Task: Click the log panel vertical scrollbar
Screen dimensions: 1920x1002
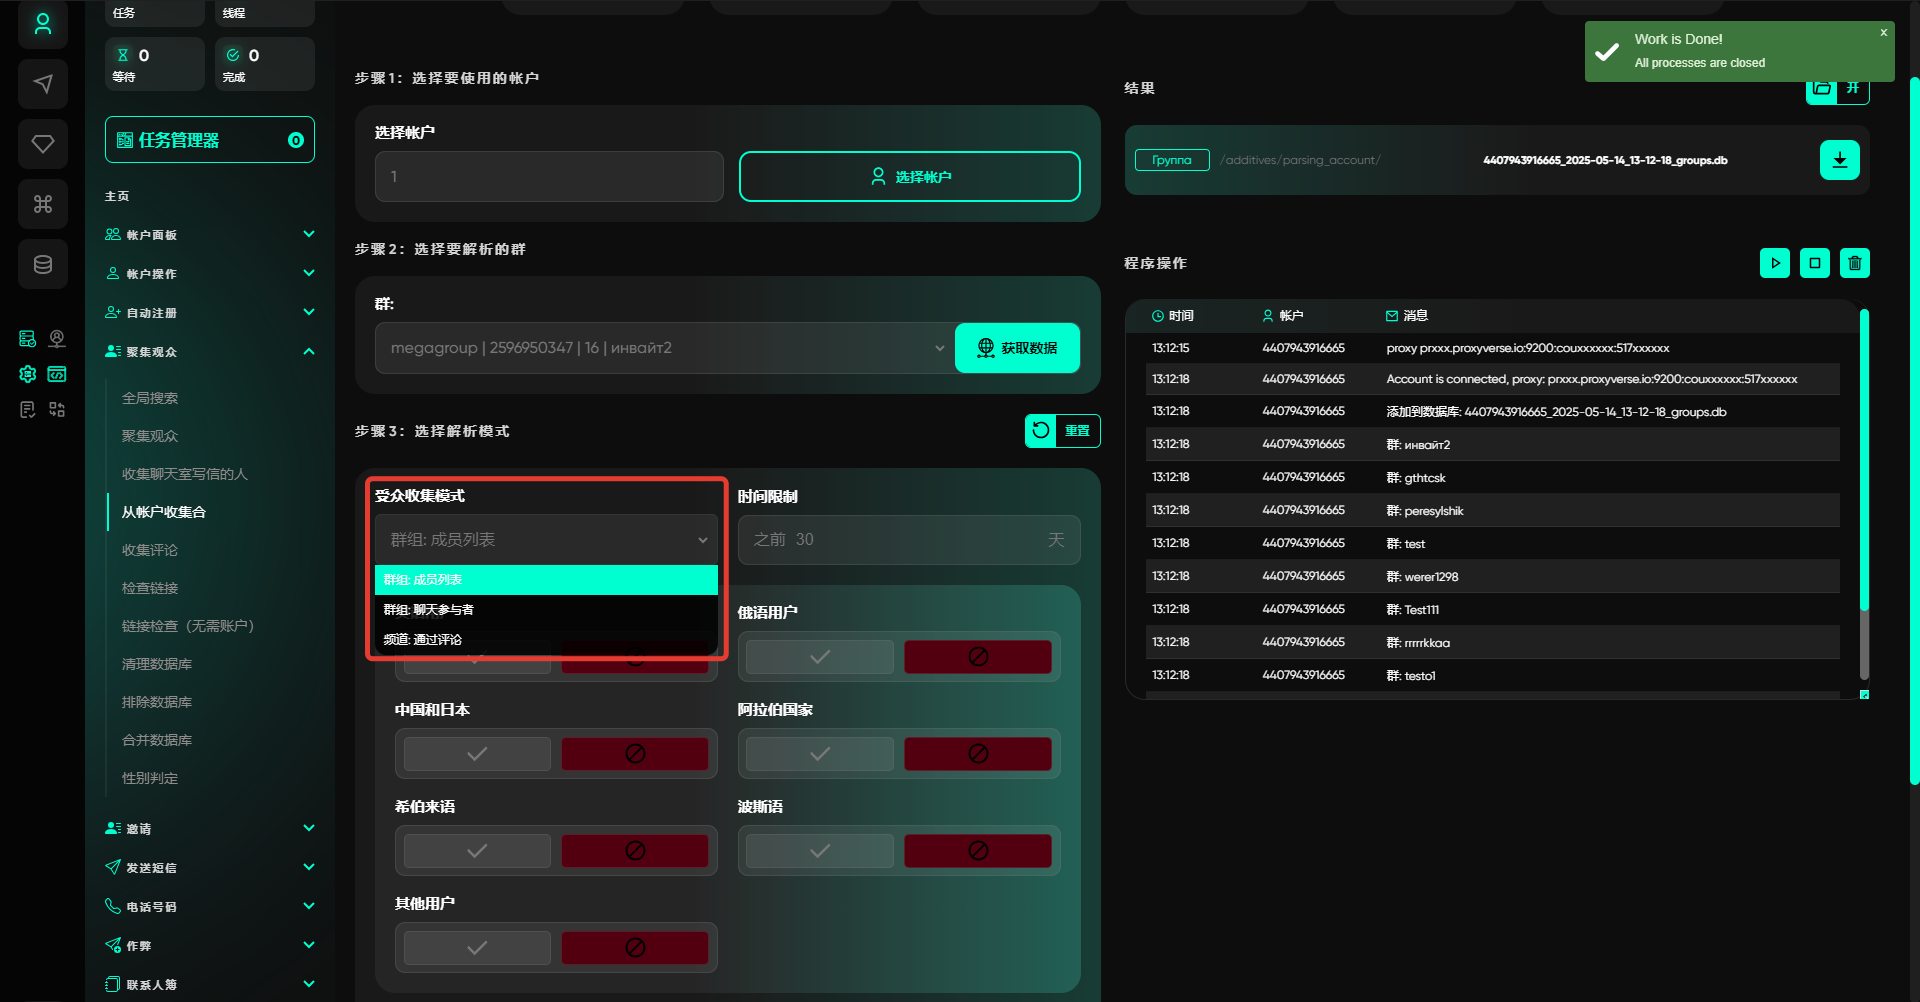Action: (1864, 460)
